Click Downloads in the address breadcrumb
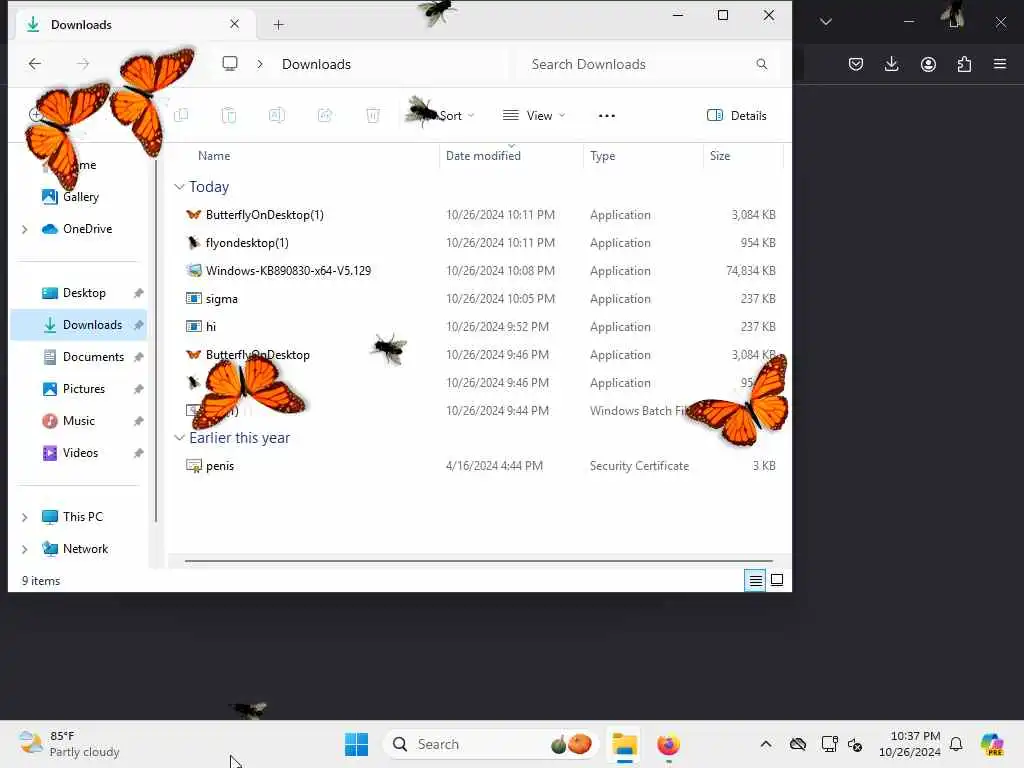Screen dimensions: 1024x768 point(316,64)
